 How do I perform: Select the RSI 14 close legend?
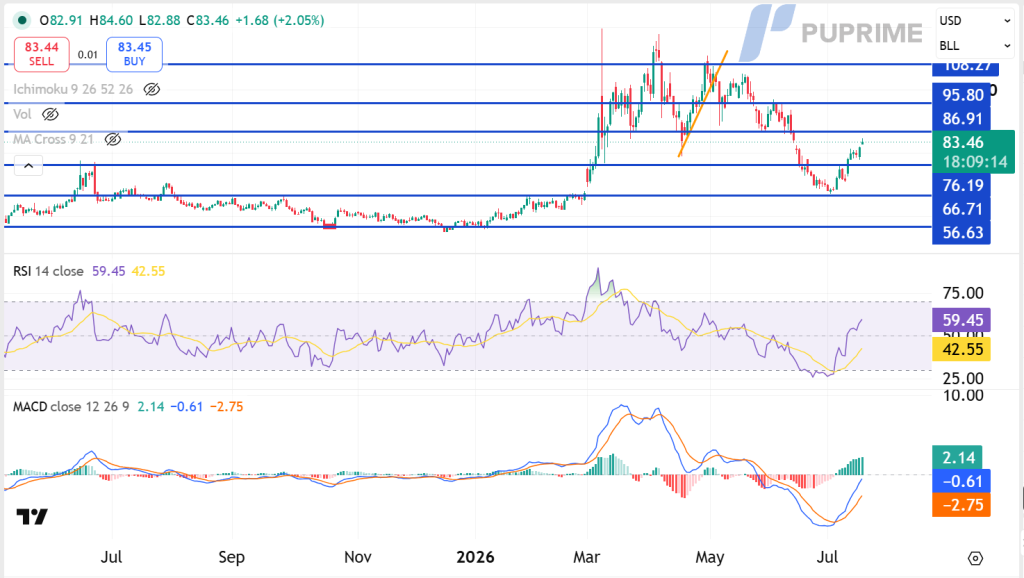[x=48, y=271]
